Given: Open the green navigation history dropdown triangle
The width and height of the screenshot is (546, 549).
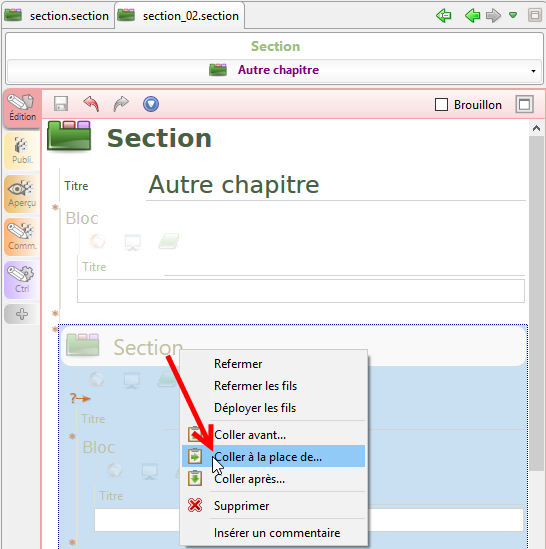Looking at the screenshot, I should tap(513, 15).
